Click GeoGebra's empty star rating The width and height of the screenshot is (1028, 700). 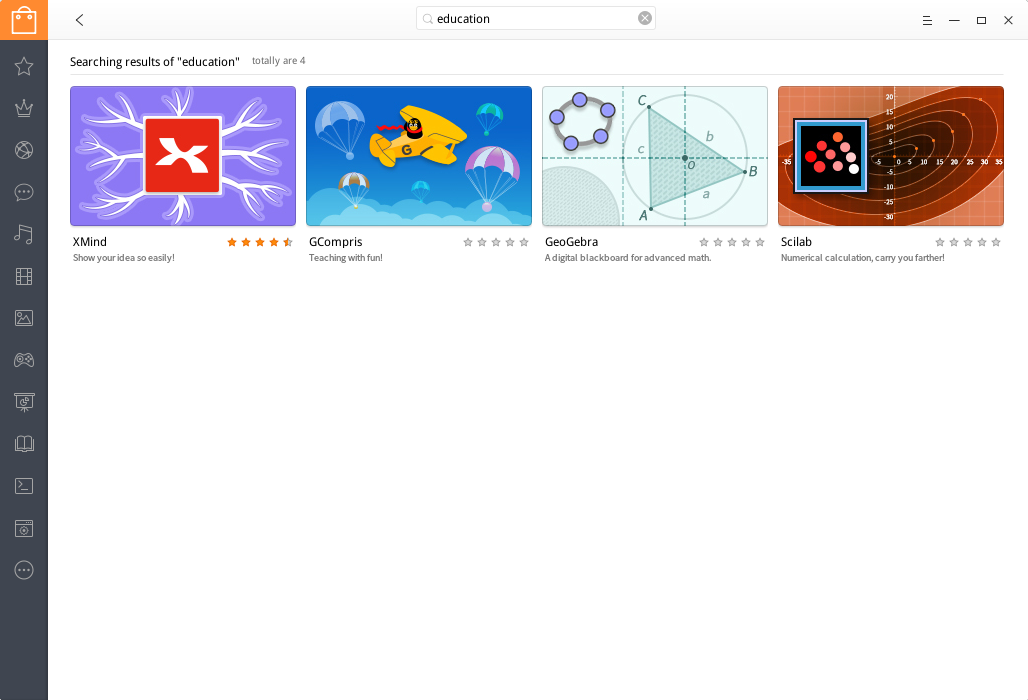click(x=732, y=243)
